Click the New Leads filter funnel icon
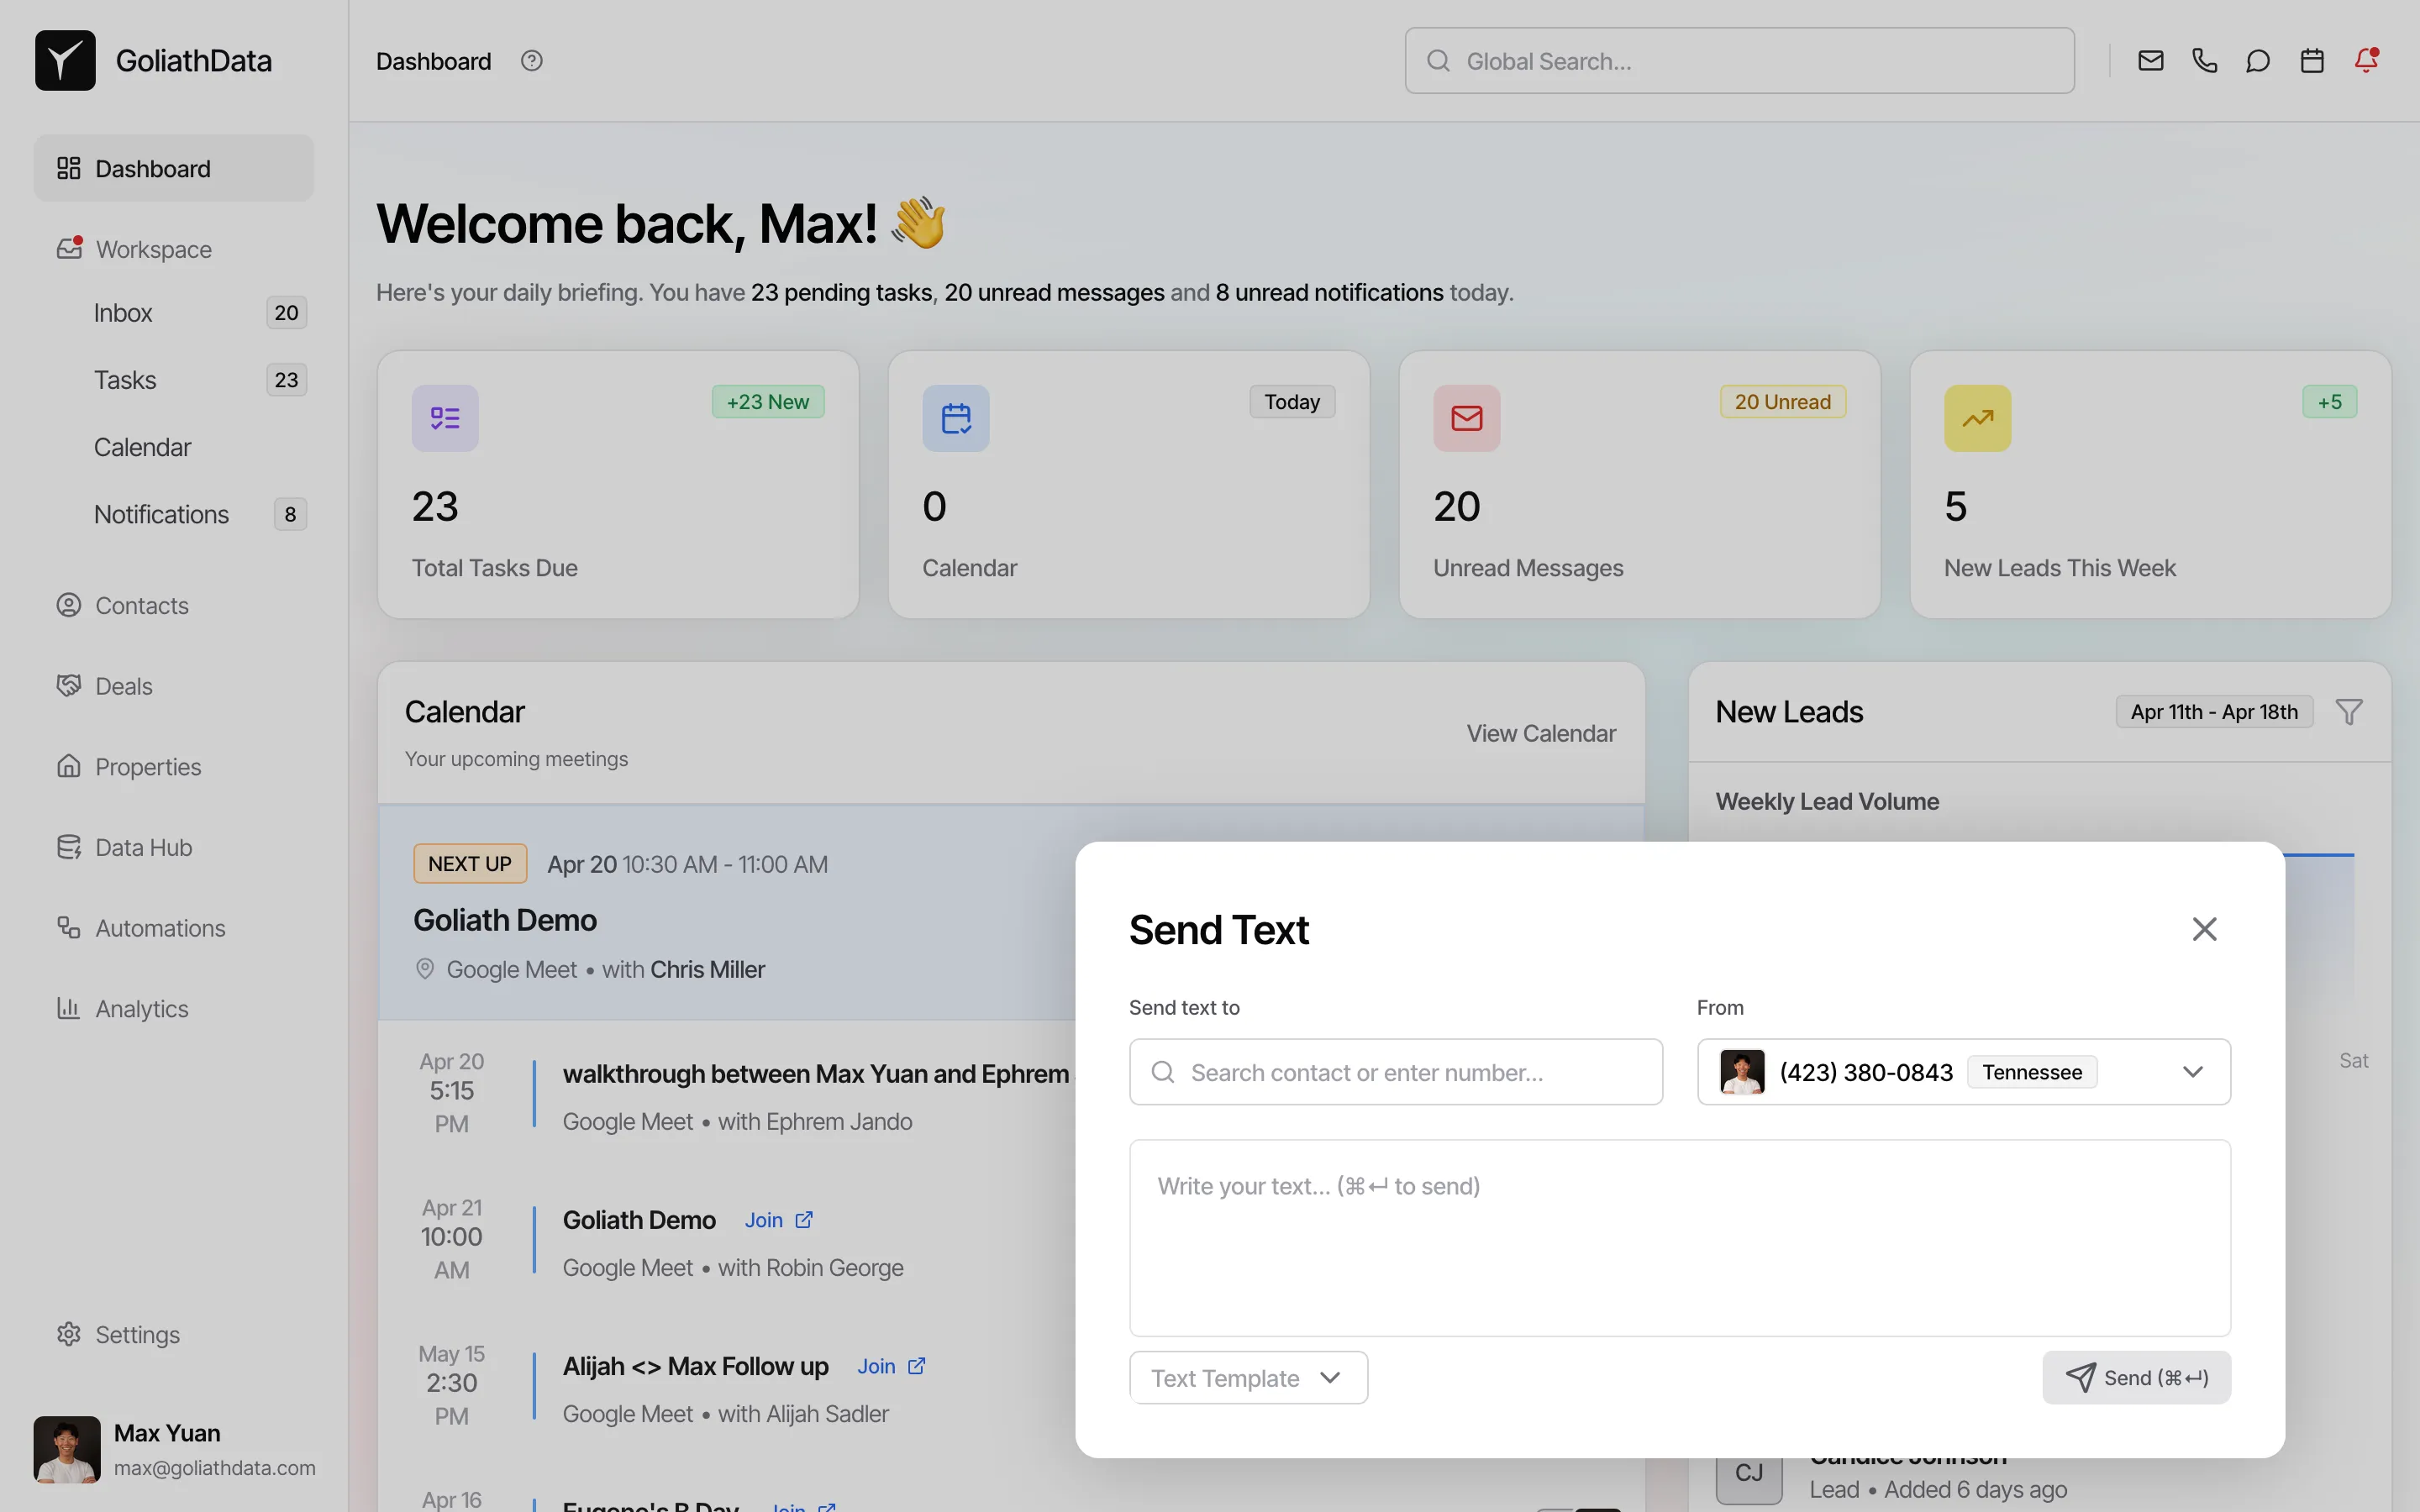This screenshot has width=2420, height=1512. [2349, 712]
